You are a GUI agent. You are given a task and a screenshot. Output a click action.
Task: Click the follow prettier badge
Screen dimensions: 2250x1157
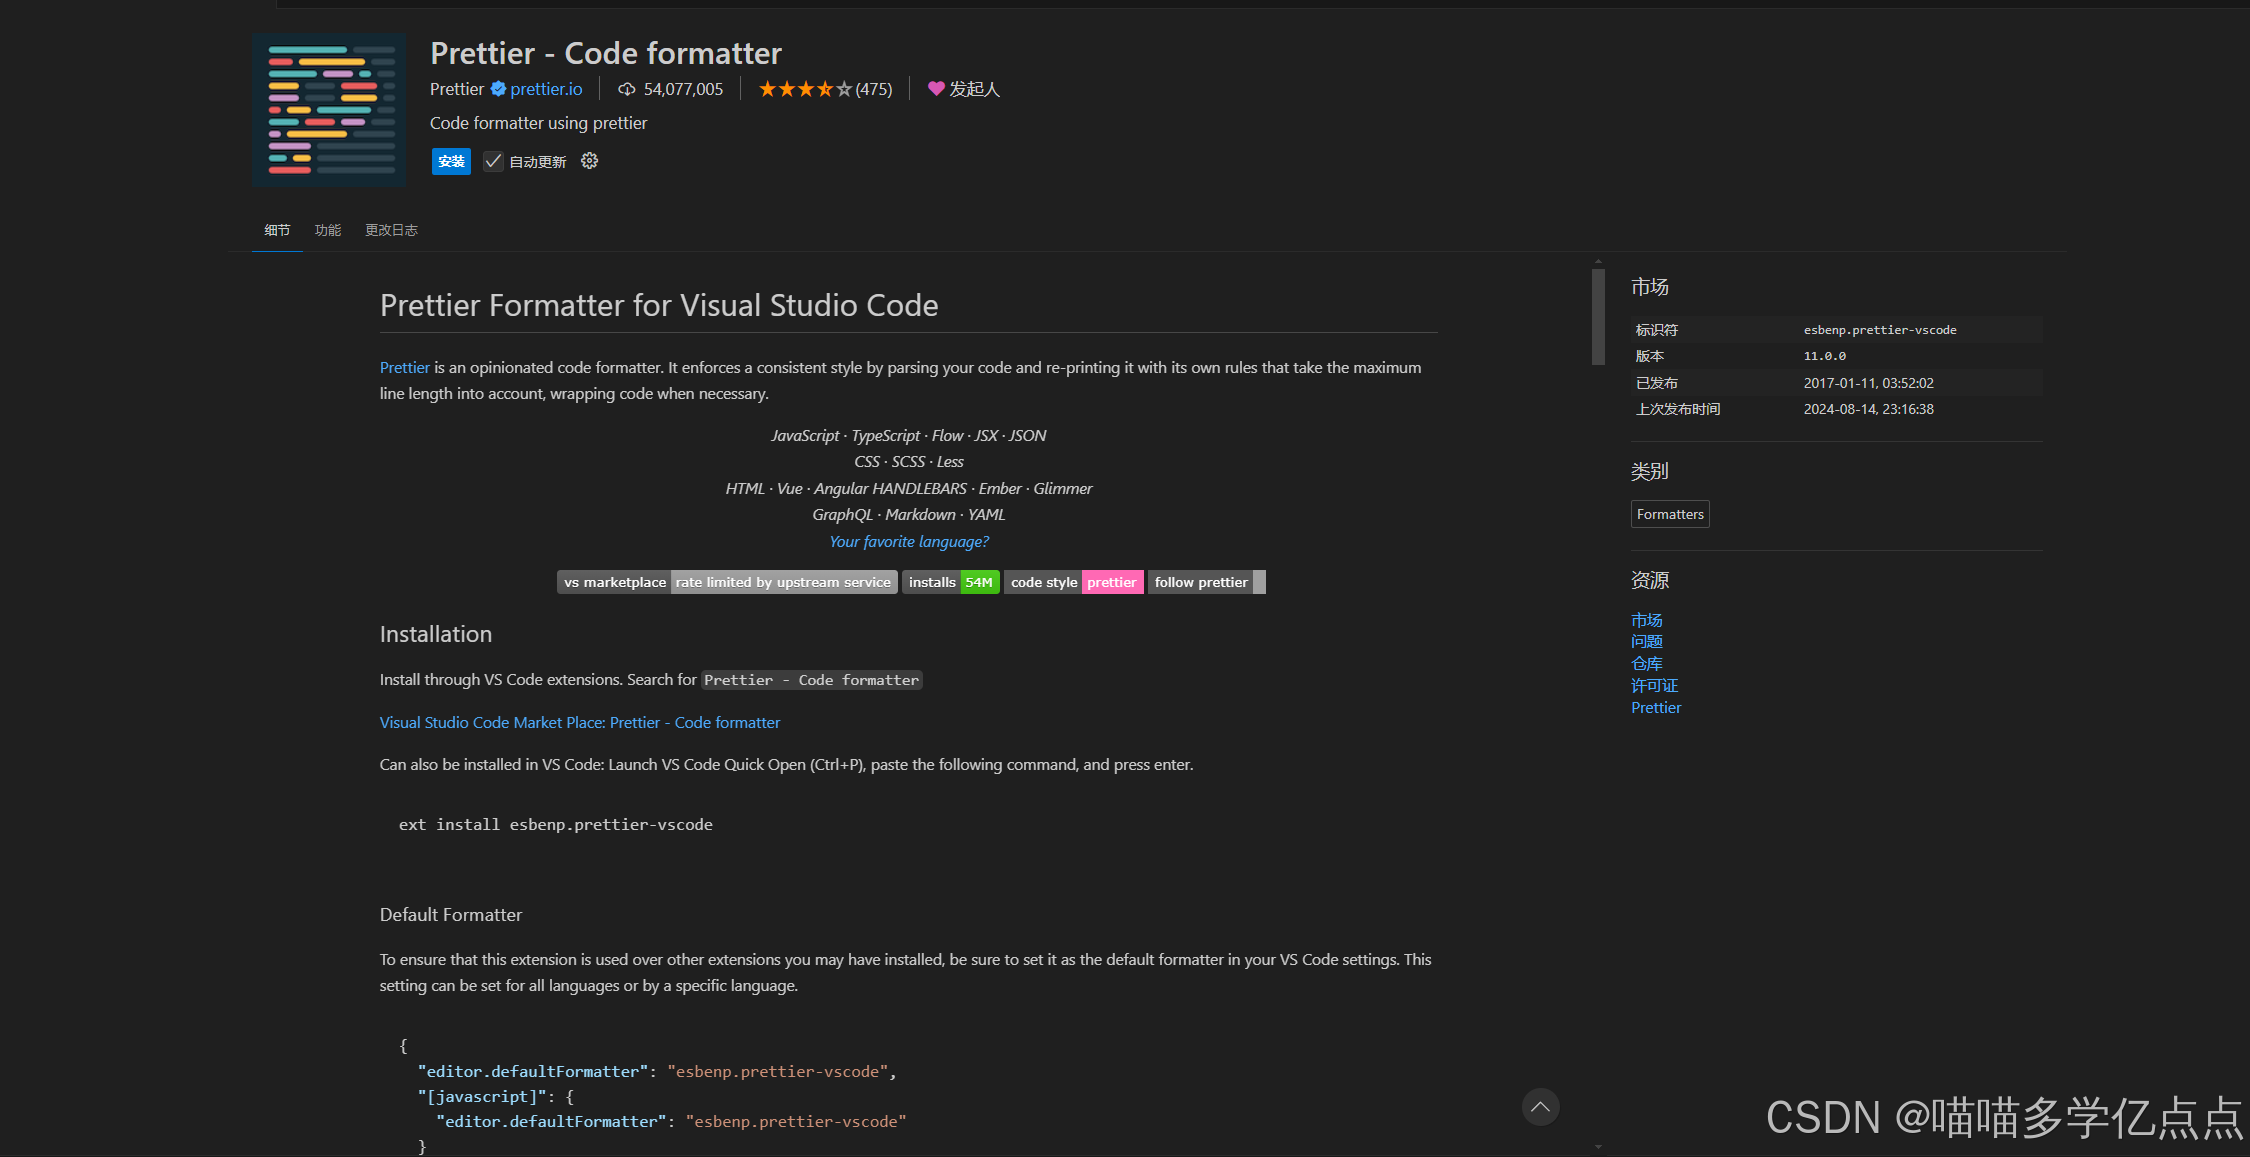(x=1207, y=582)
